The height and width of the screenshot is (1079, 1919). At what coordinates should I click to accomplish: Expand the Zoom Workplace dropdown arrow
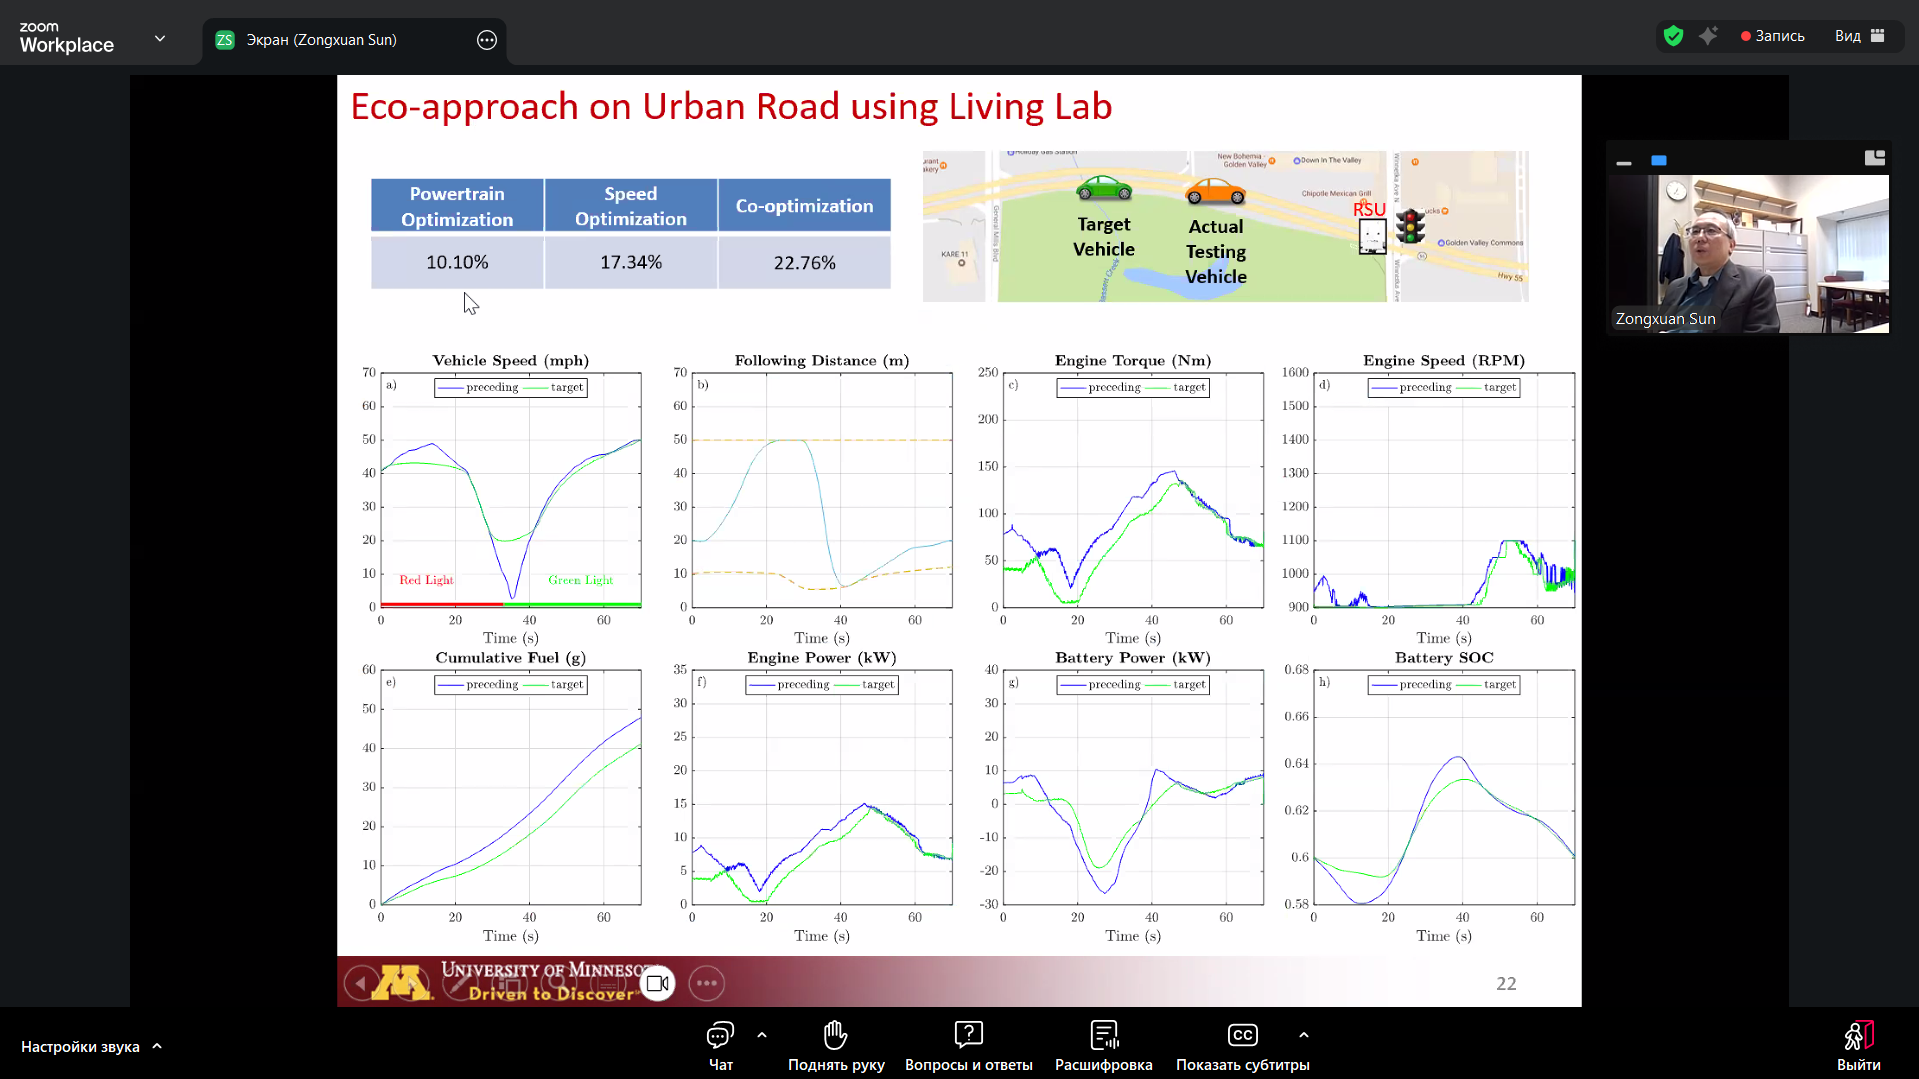pos(160,39)
